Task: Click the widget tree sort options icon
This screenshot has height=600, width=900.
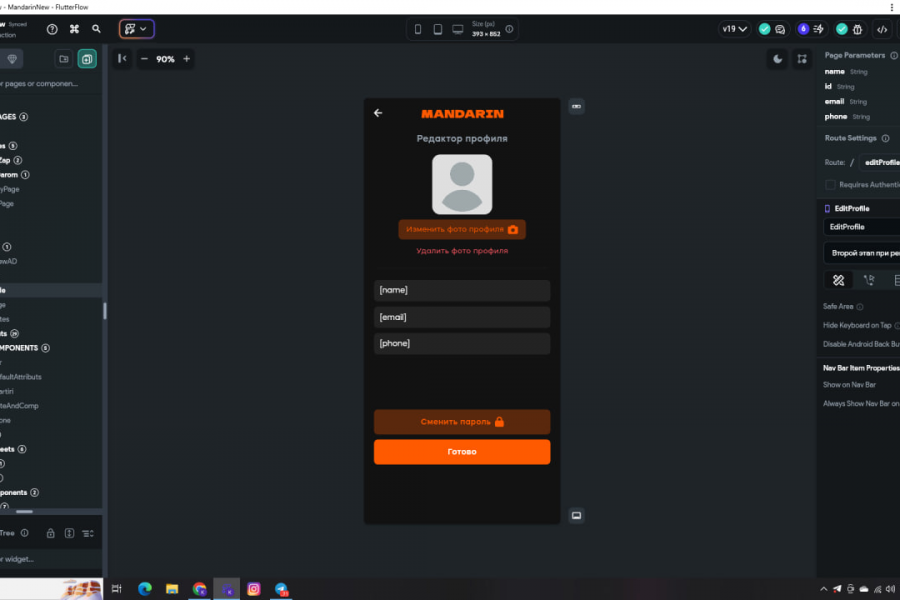Action: tap(88, 533)
